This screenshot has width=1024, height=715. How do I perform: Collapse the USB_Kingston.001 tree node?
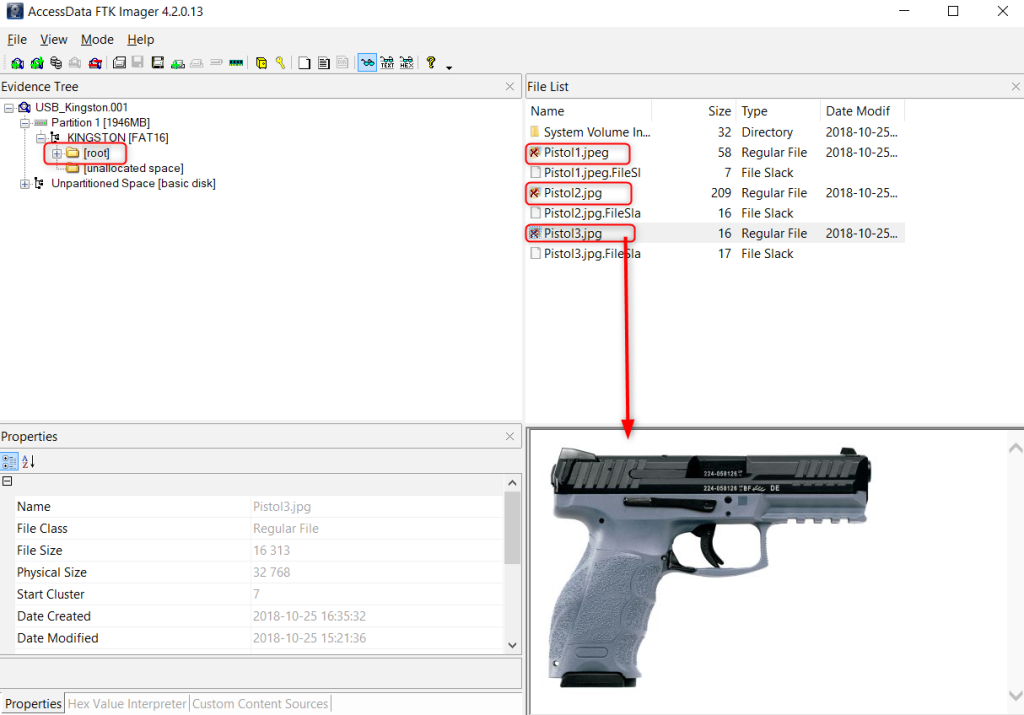coord(9,108)
